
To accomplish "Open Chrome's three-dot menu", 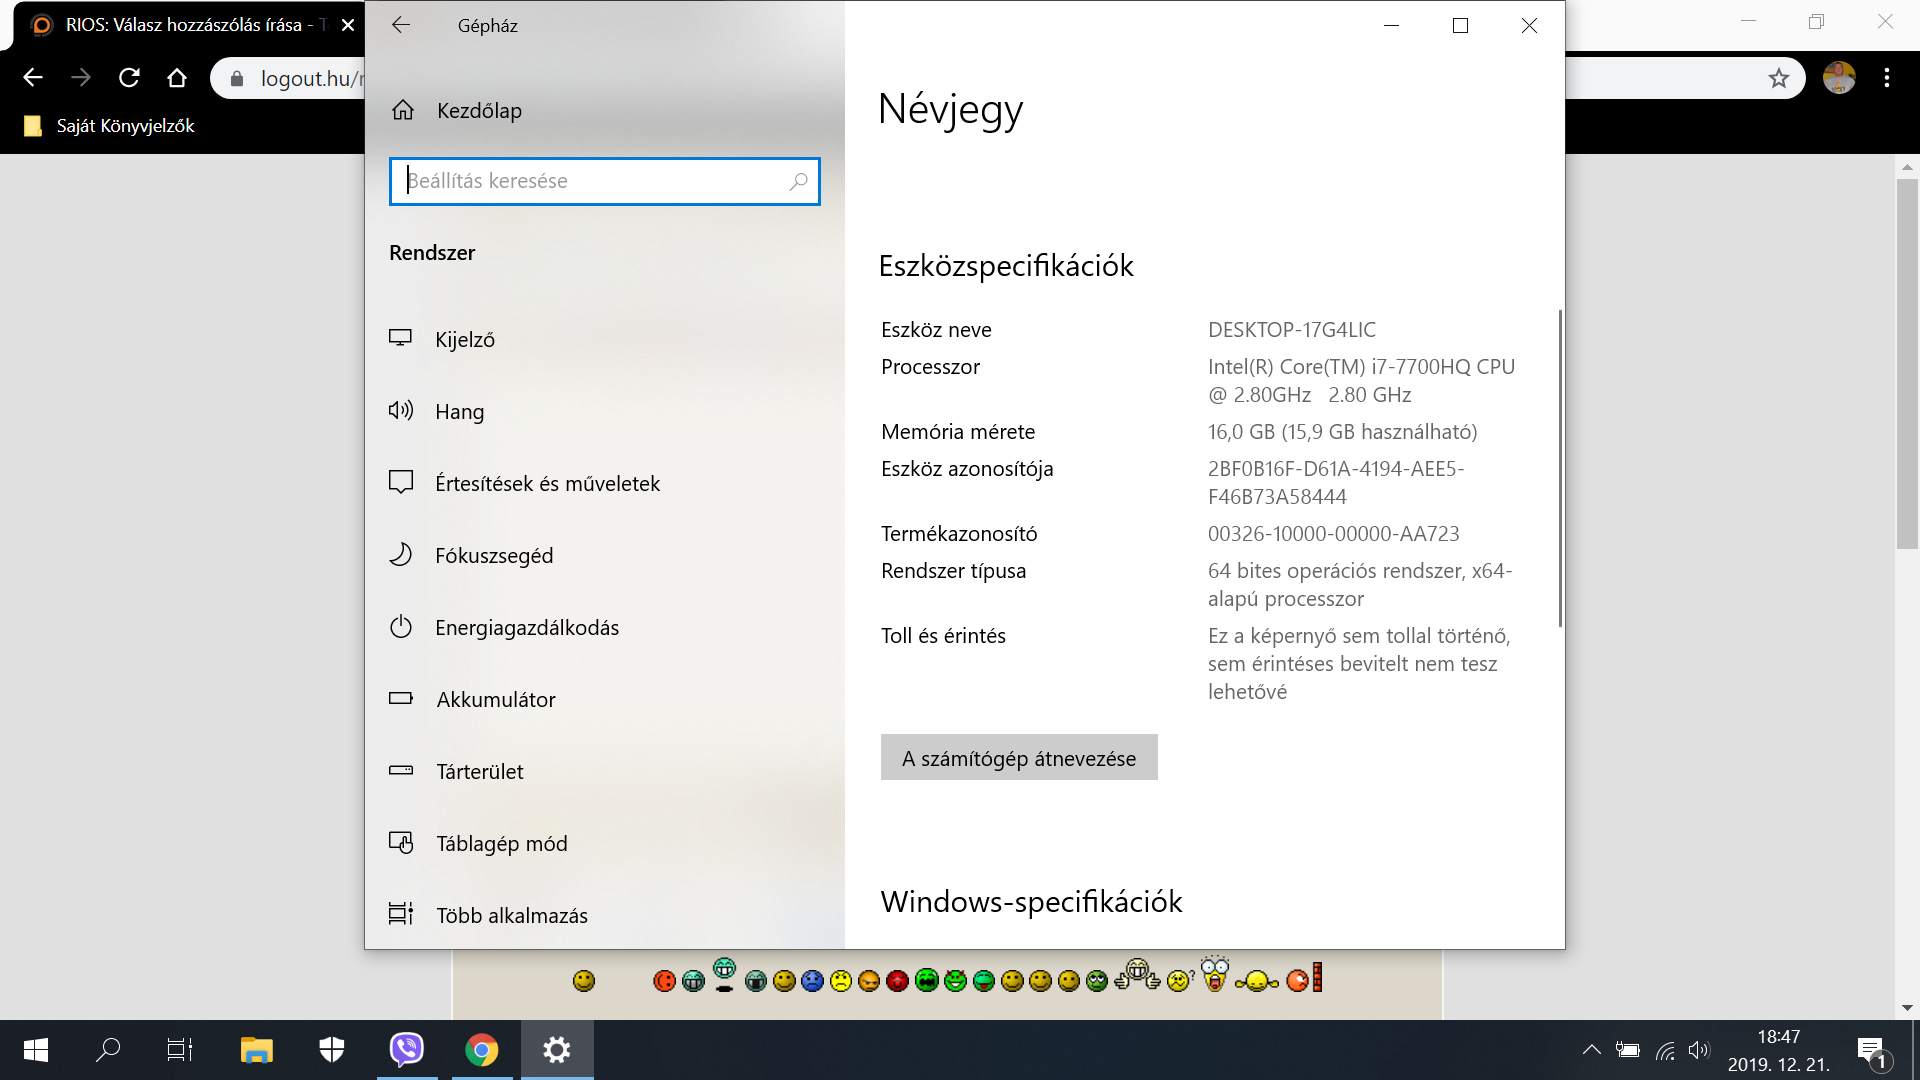I will [x=1886, y=78].
